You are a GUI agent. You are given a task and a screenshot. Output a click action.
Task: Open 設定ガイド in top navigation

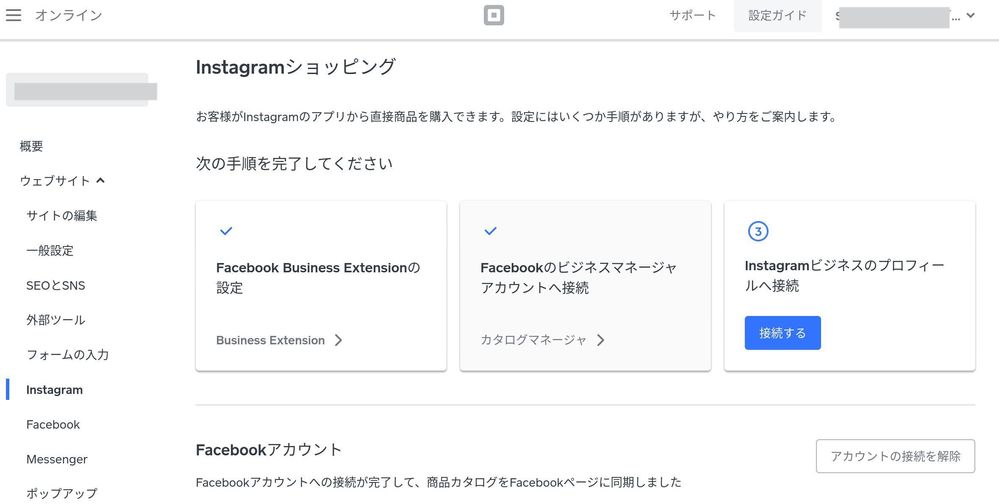pyautogui.click(x=777, y=16)
